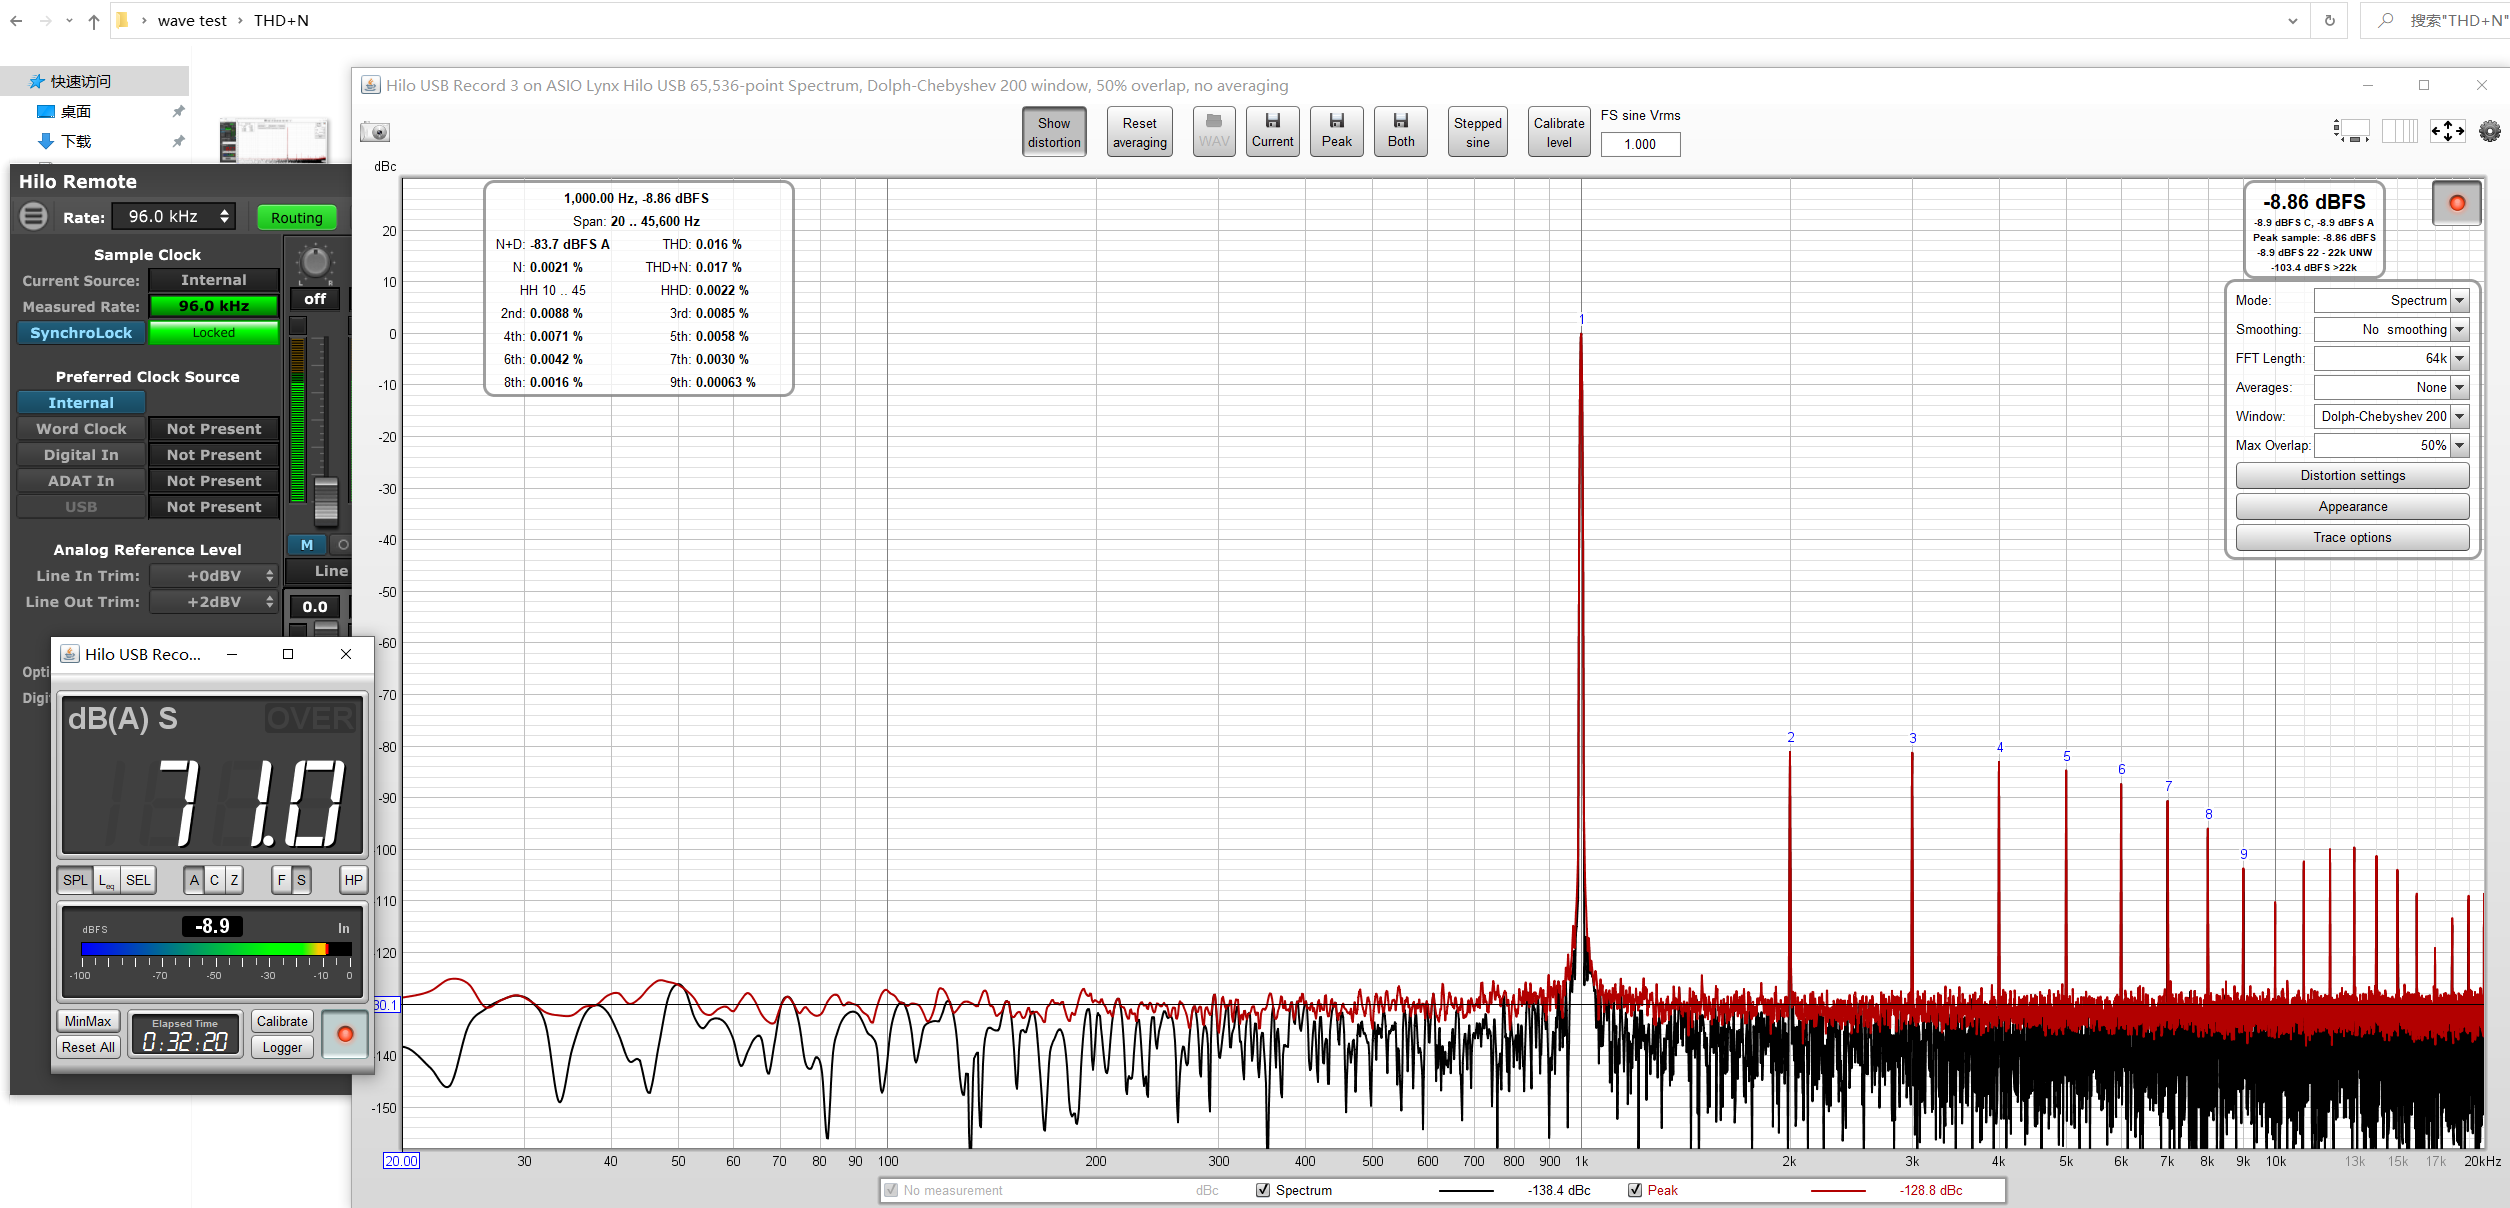Open the Mode dropdown
The height and width of the screenshot is (1208, 2510).
[x=2391, y=300]
